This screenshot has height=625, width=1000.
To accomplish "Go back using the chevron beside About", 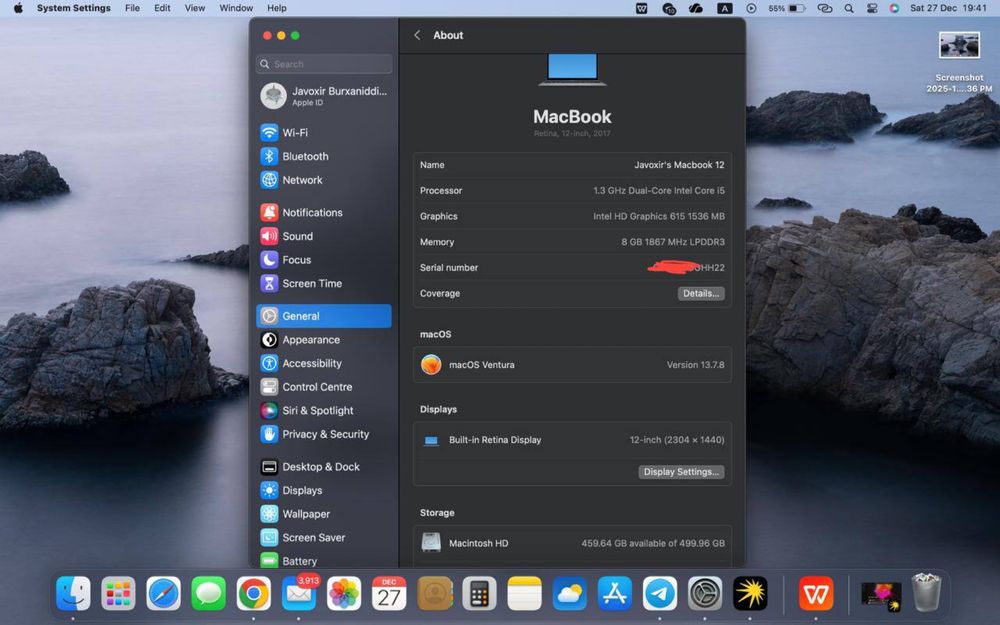I will pos(417,35).
